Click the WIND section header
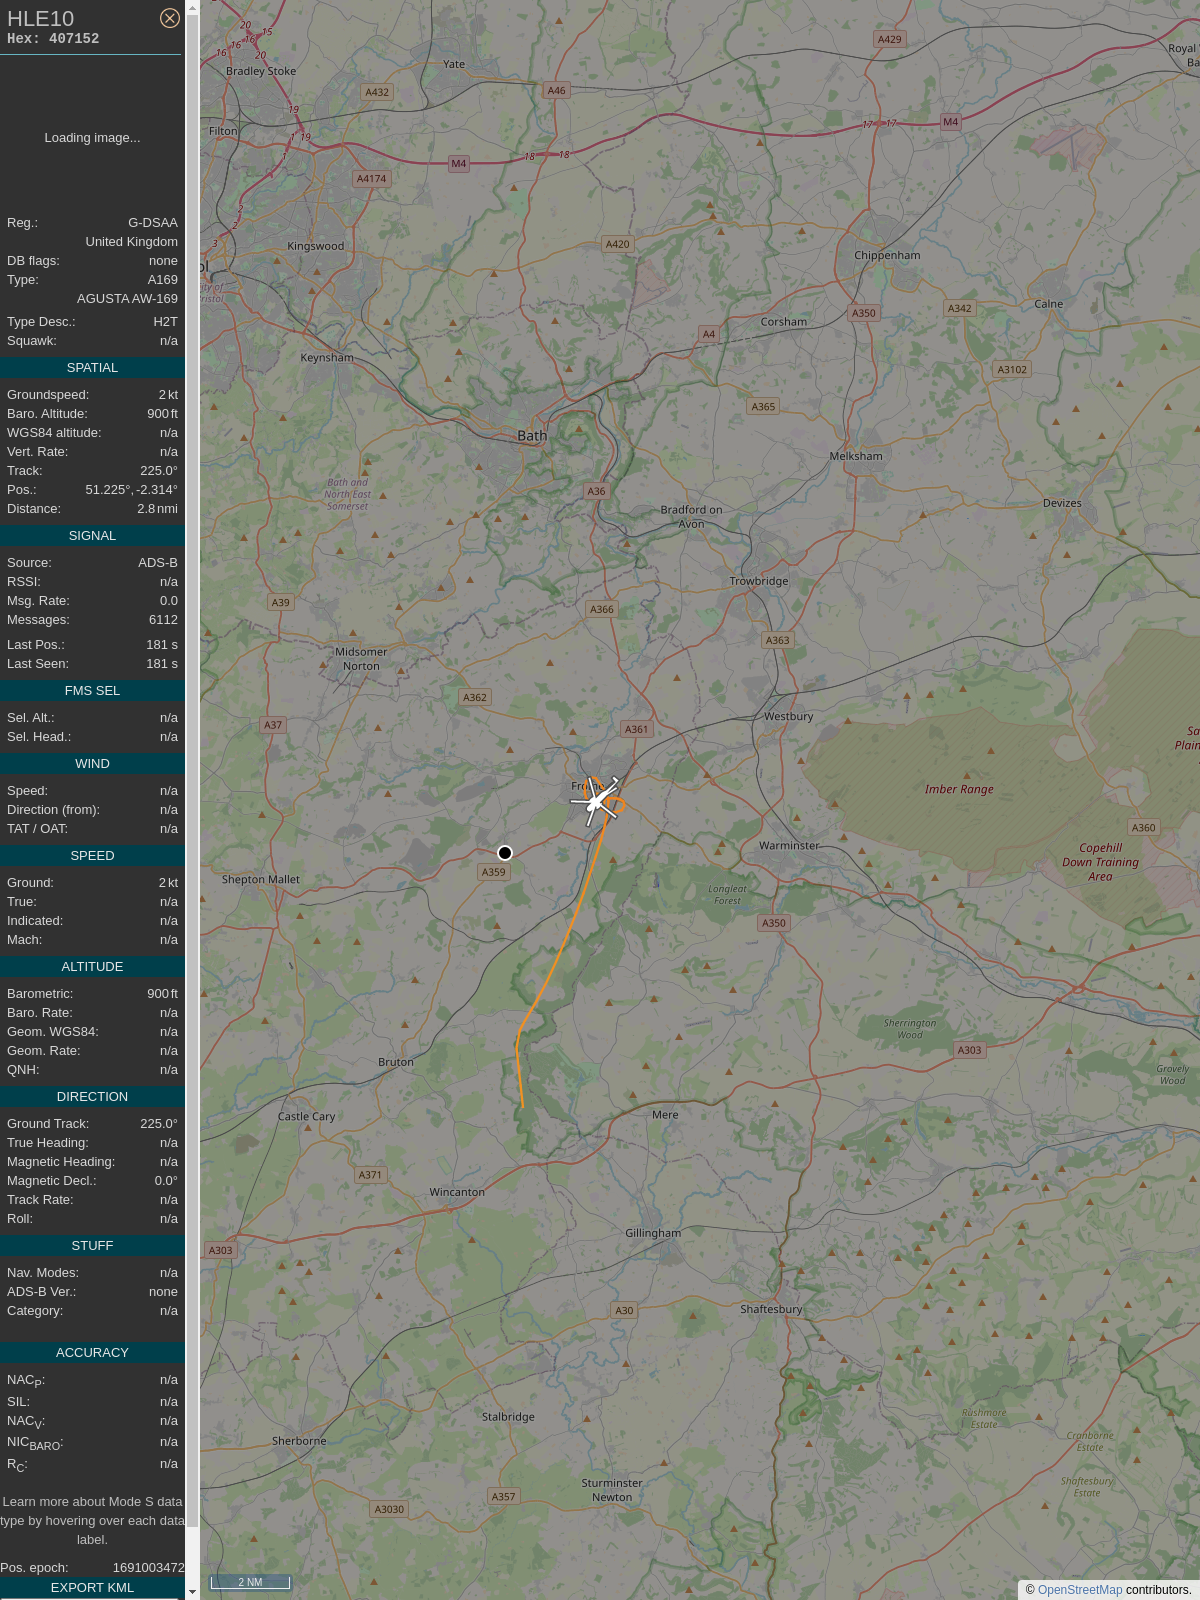 click(x=92, y=764)
